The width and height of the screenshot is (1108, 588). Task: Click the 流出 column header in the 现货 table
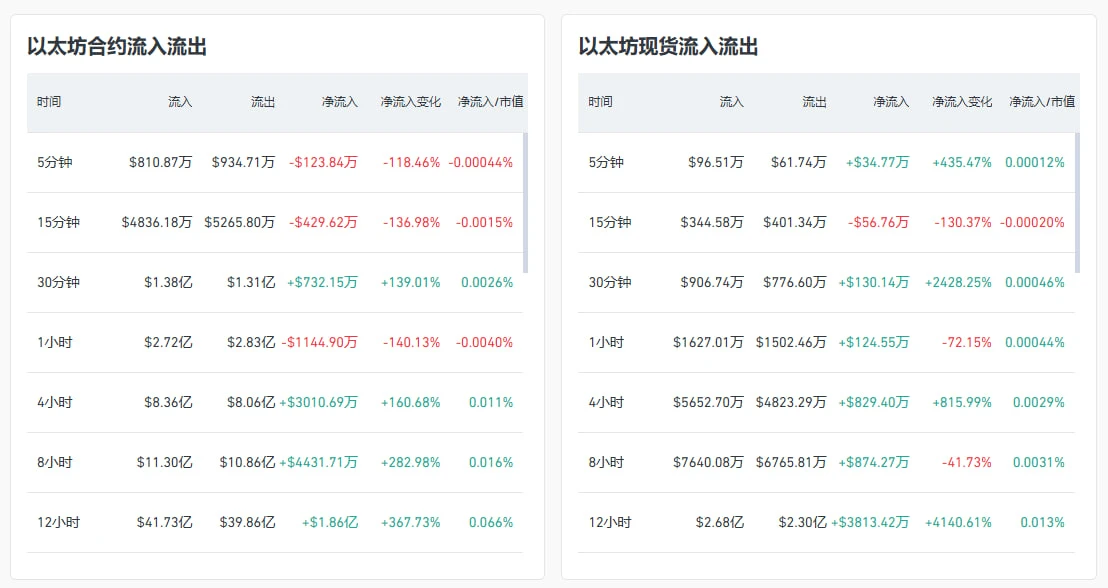(814, 102)
